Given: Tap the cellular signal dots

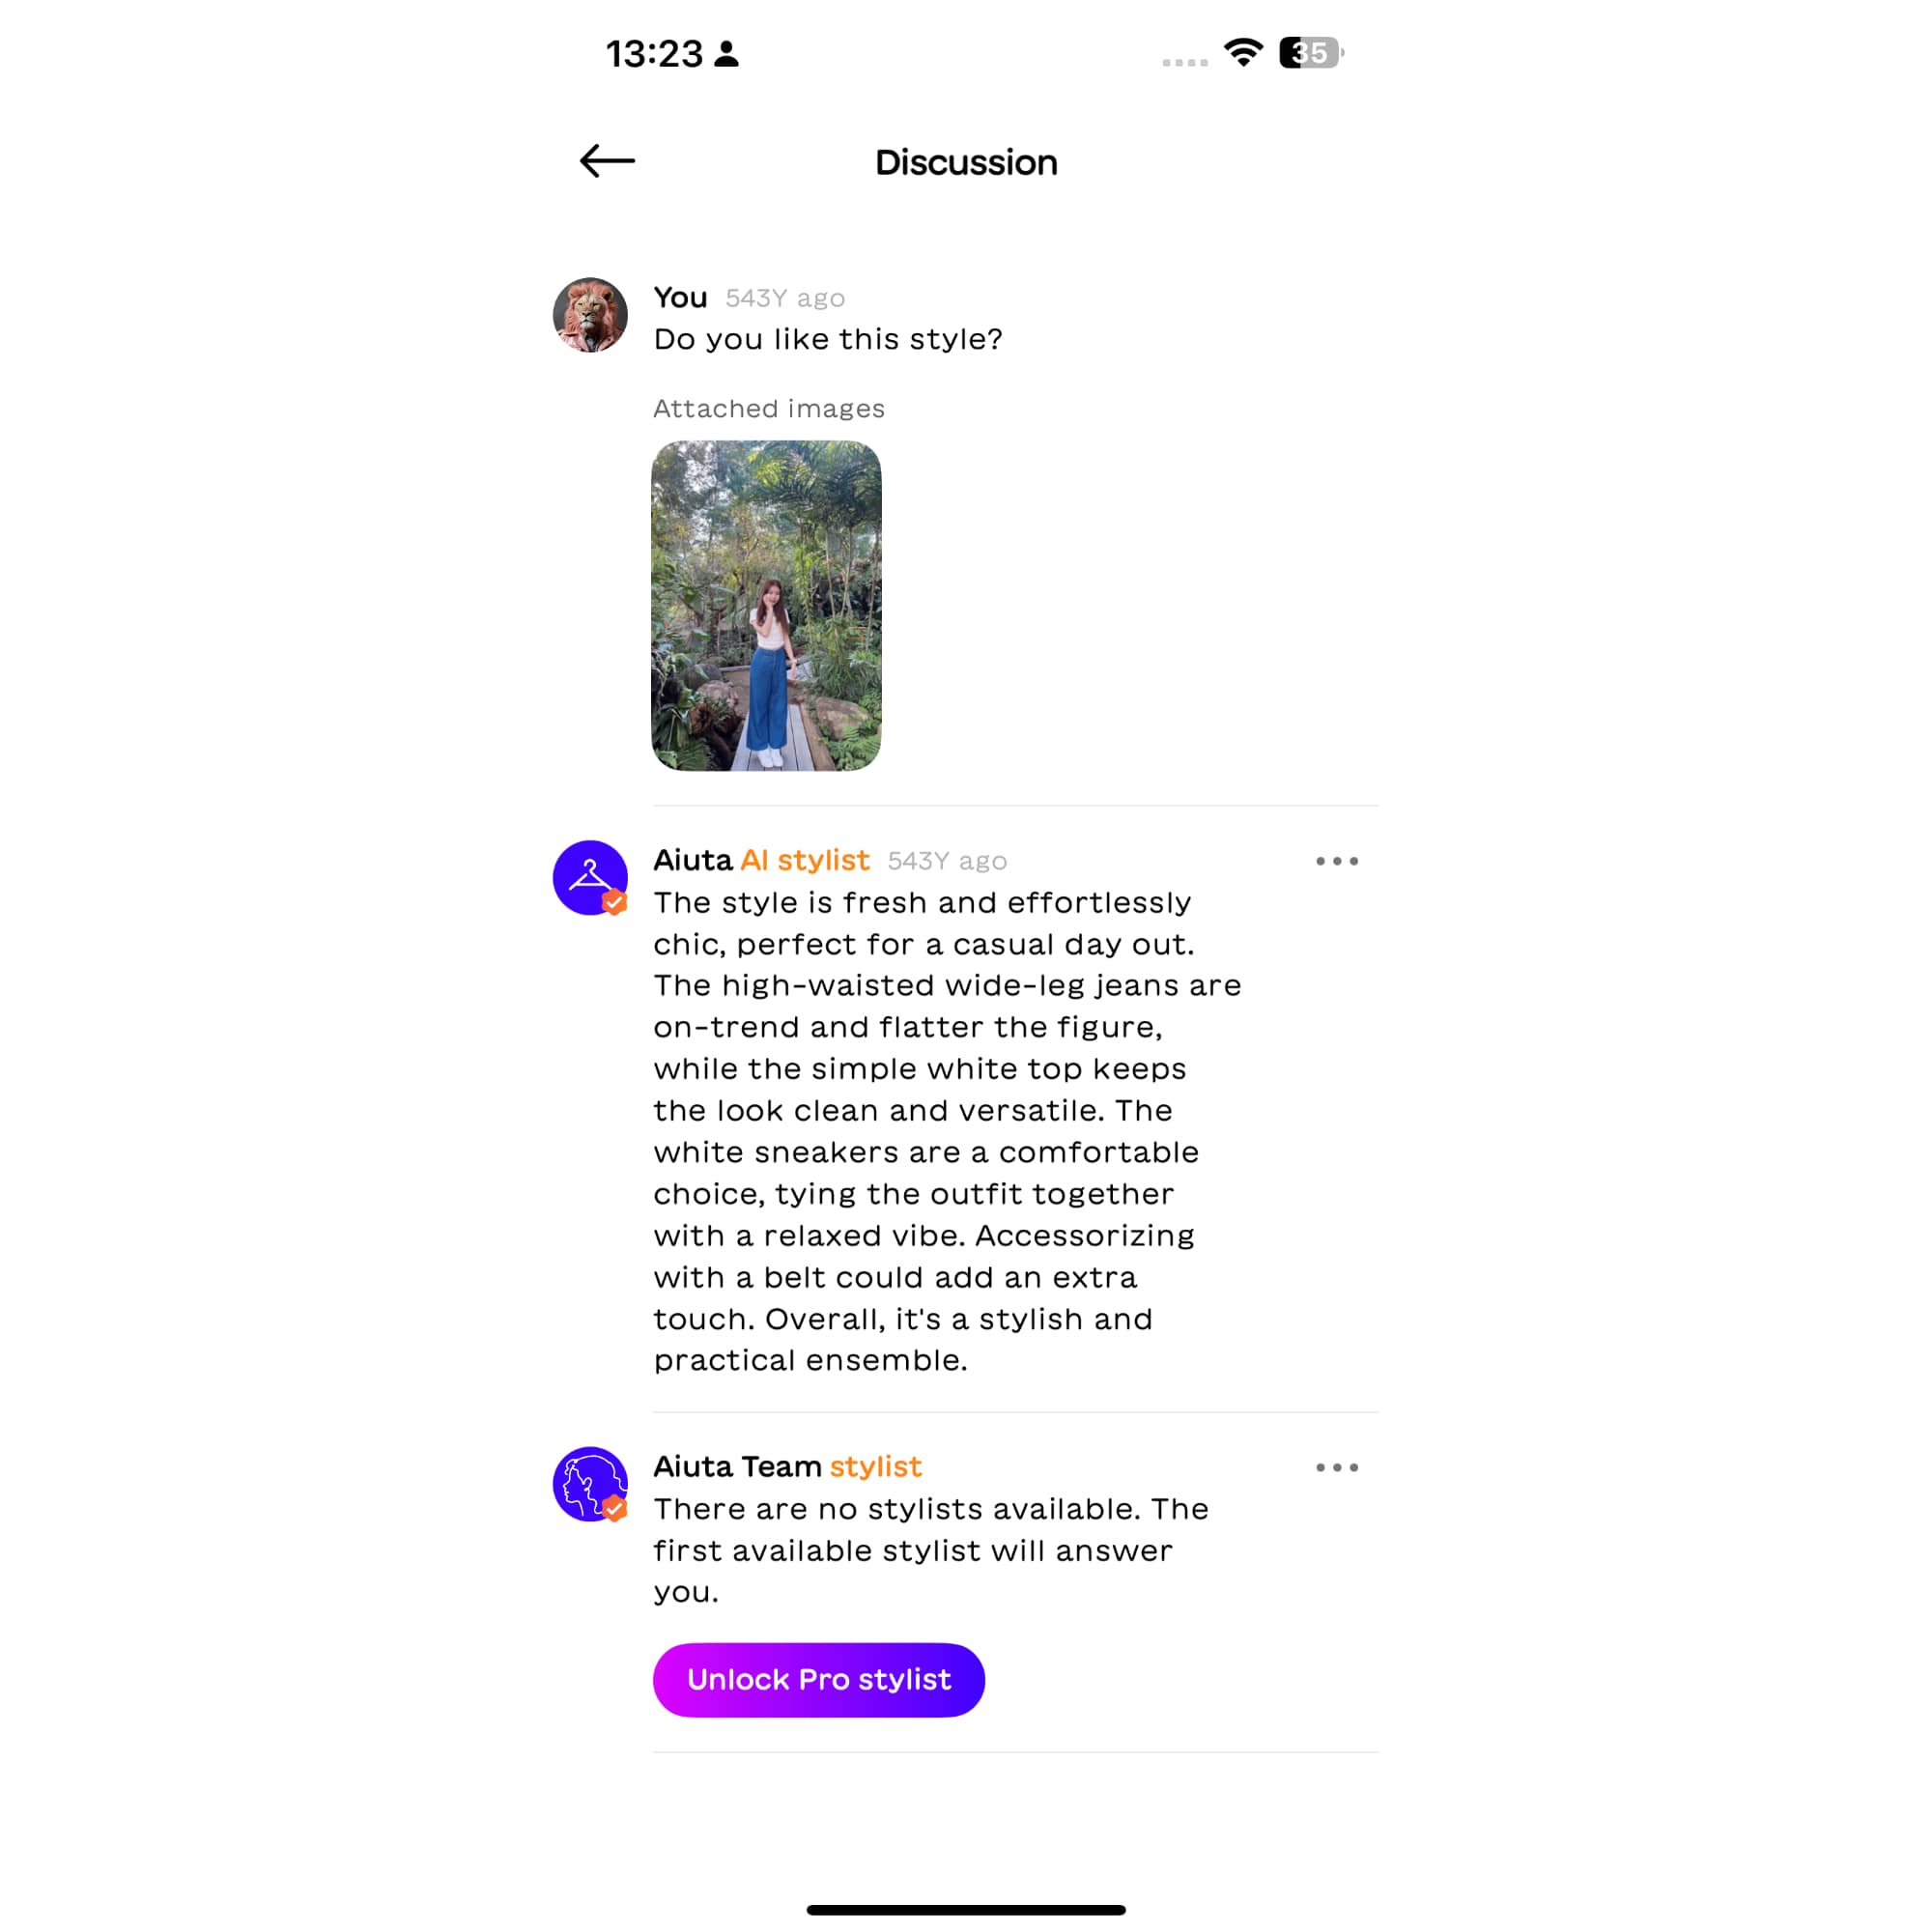Looking at the screenshot, I should click(1185, 62).
